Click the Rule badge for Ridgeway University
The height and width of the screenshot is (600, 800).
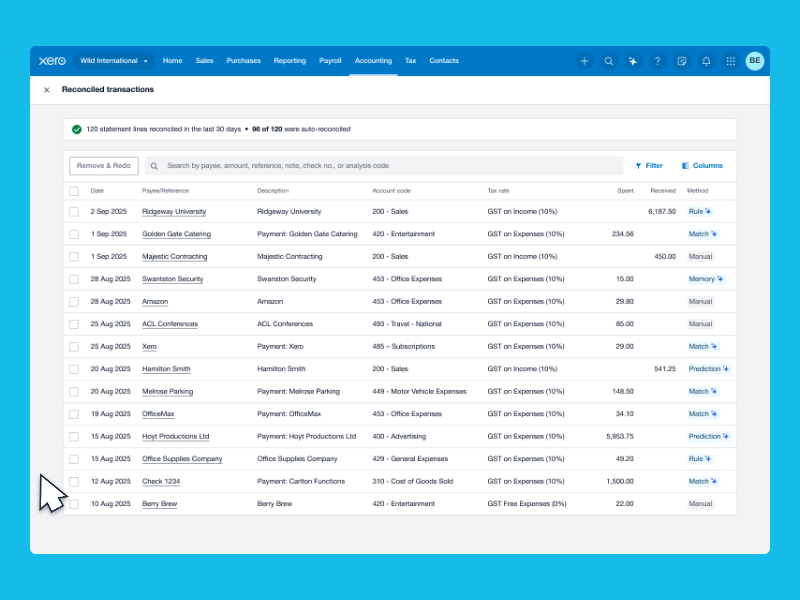click(700, 211)
